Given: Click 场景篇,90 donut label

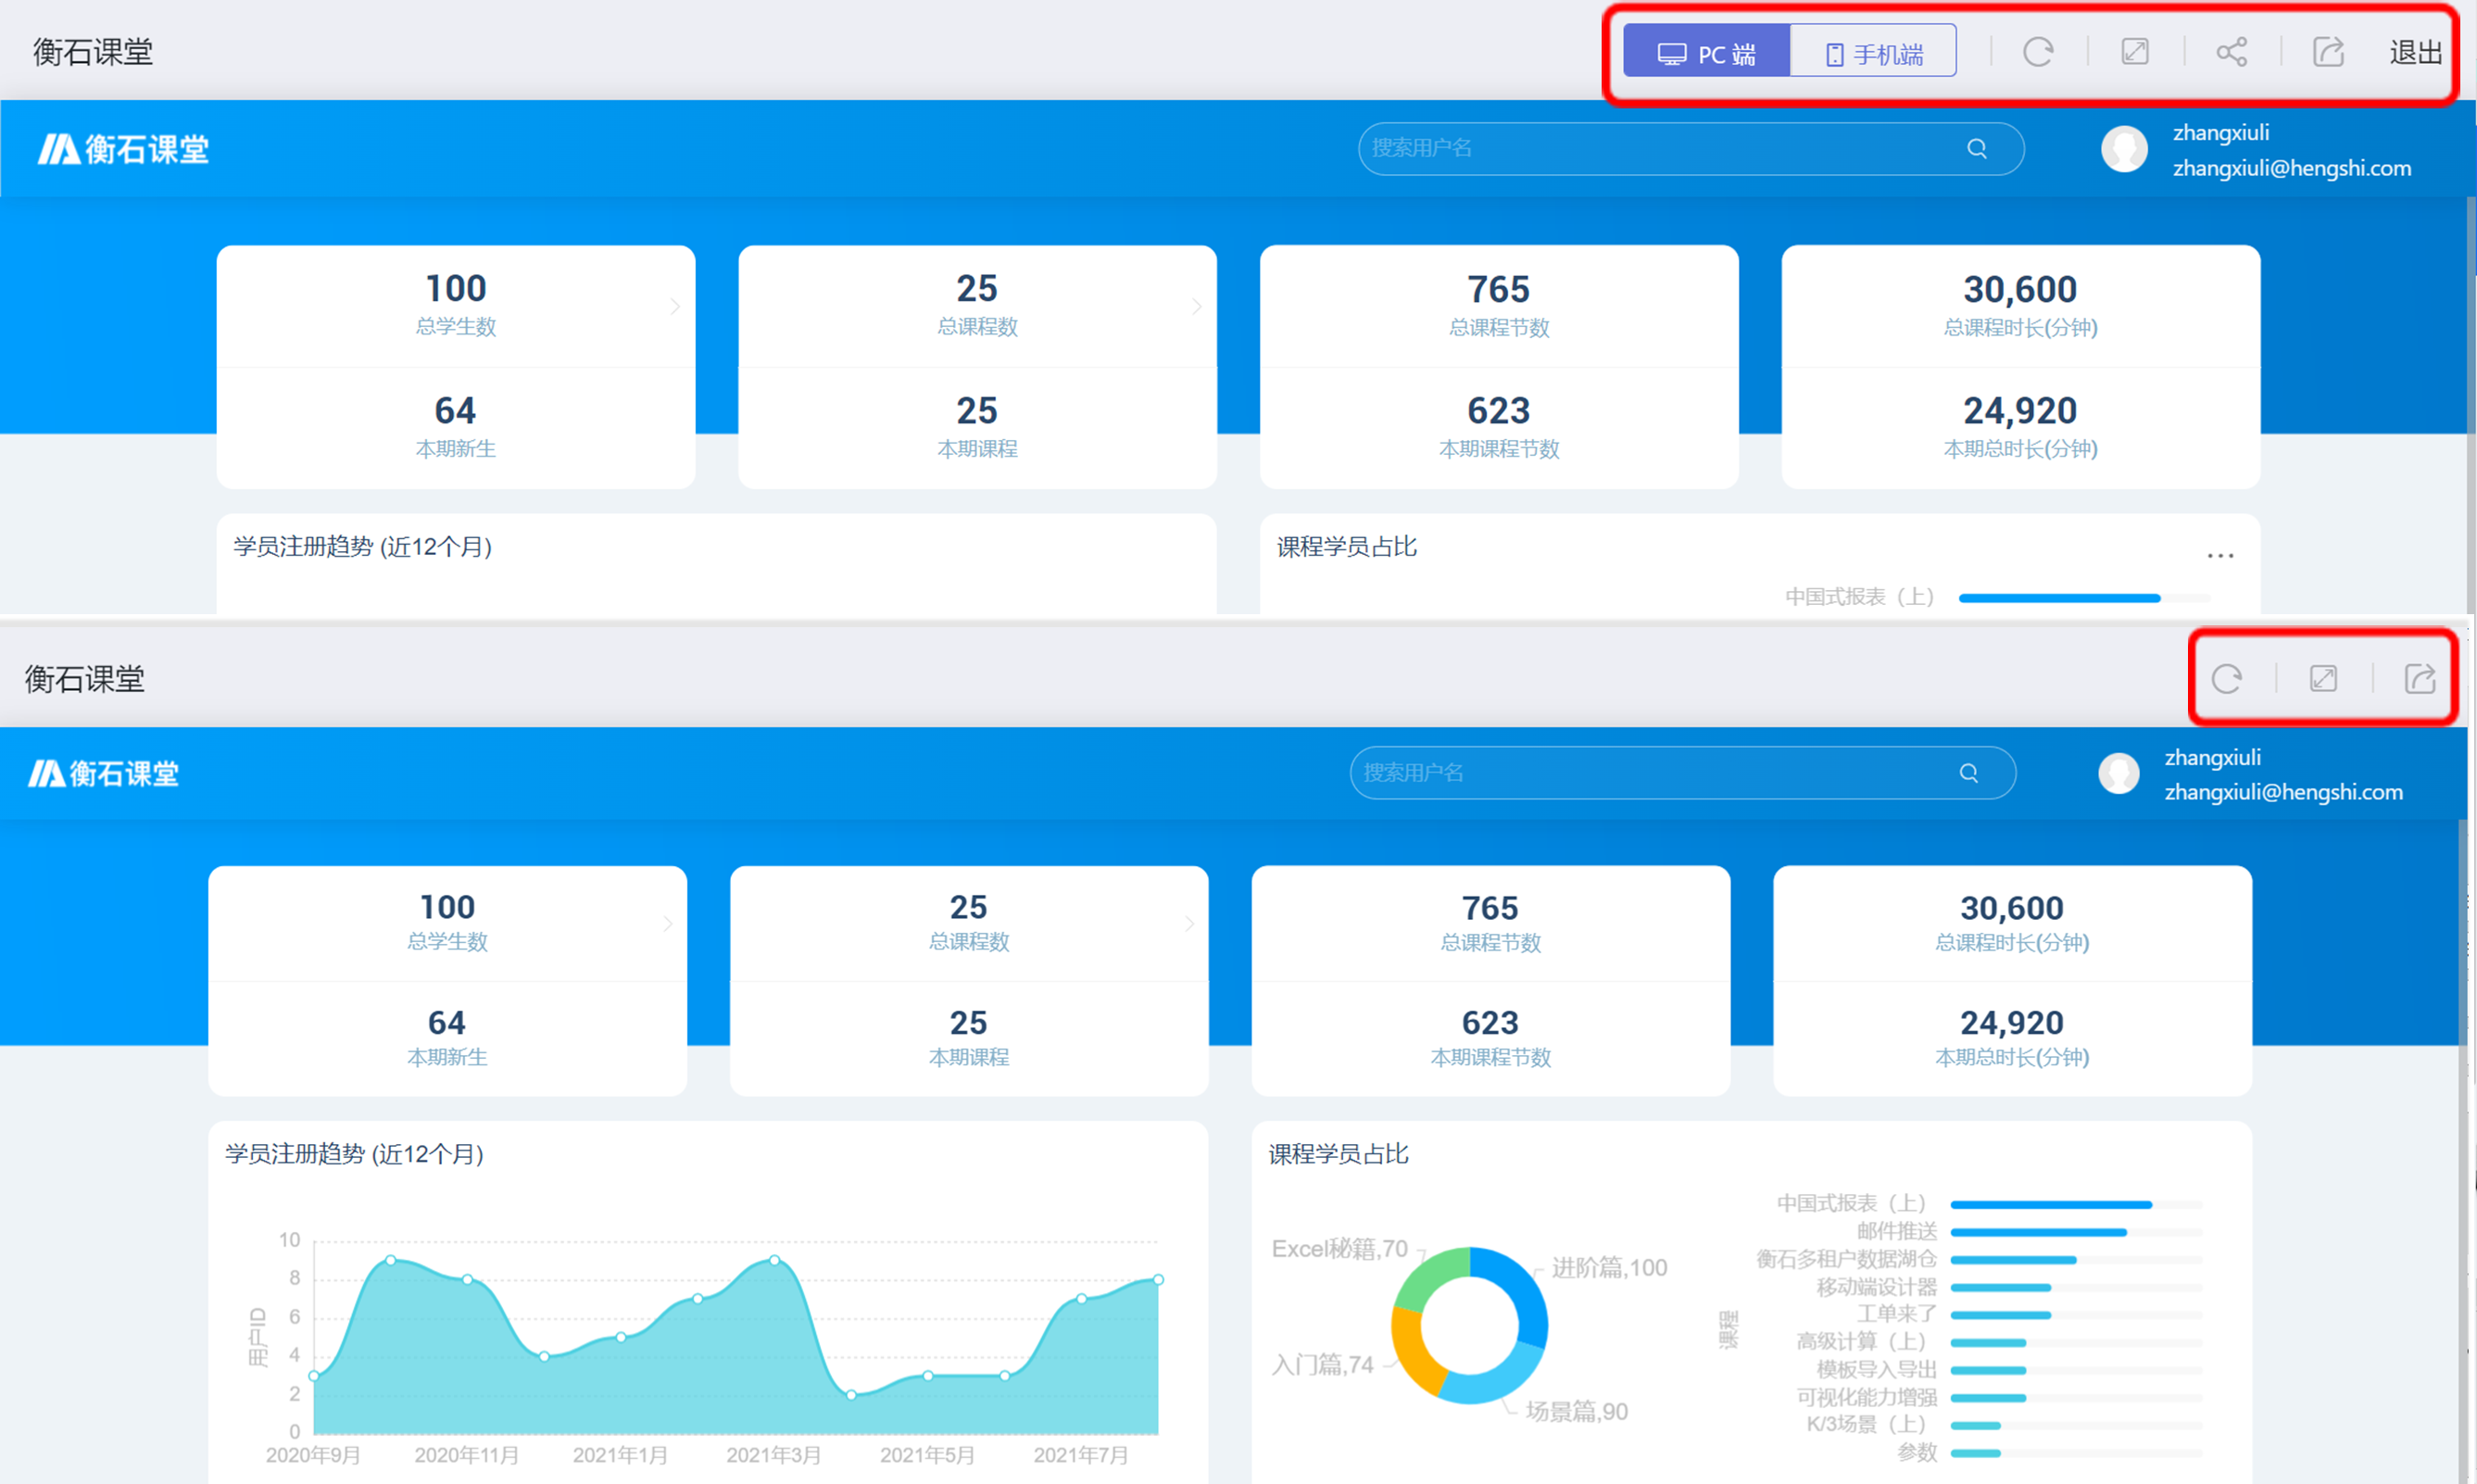Looking at the screenshot, I should click(1577, 1411).
